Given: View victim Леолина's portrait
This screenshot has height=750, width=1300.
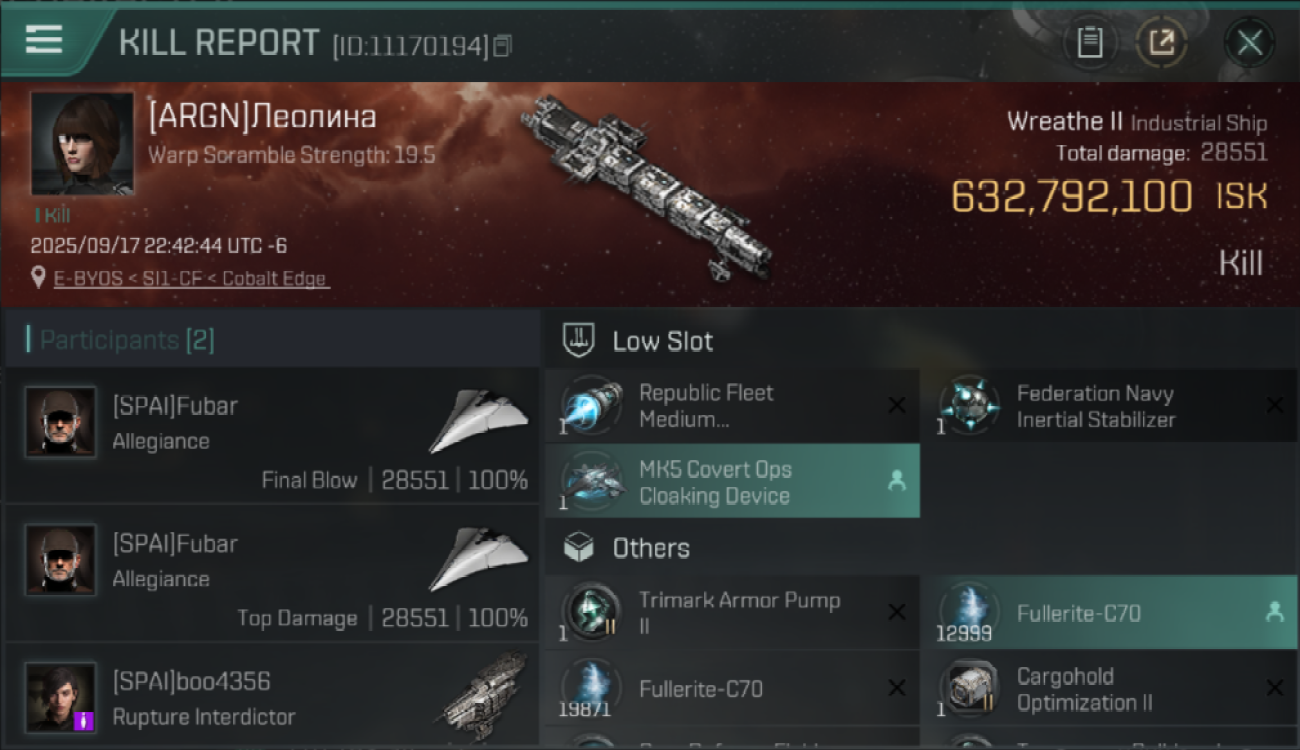Looking at the screenshot, I should click(82, 144).
